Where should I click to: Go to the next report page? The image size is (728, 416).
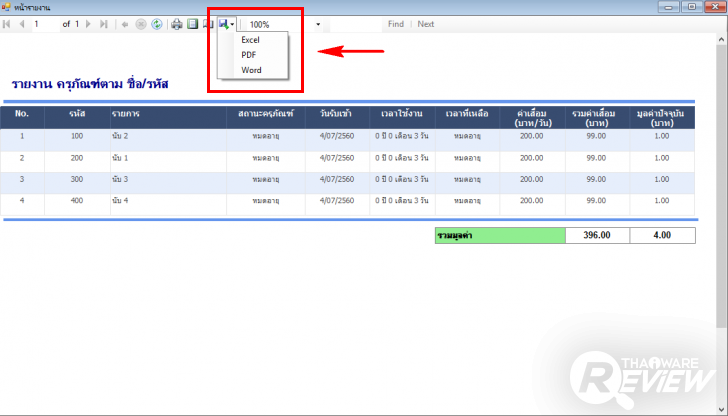click(88, 24)
